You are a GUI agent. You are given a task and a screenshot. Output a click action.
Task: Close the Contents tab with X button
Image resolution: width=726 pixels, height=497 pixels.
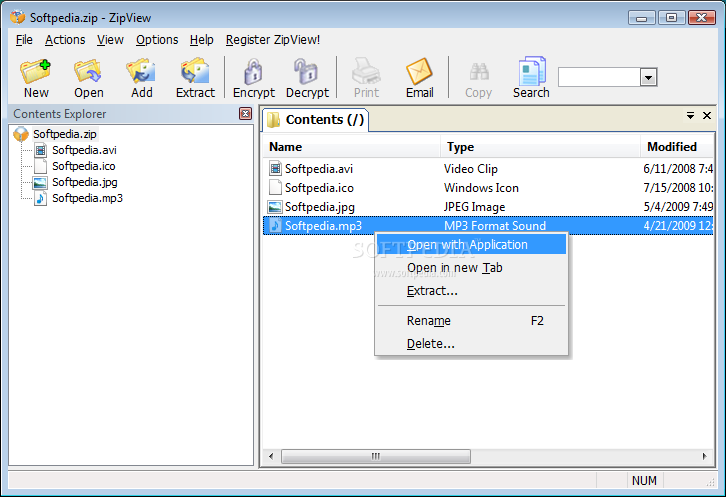click(707, 115)
